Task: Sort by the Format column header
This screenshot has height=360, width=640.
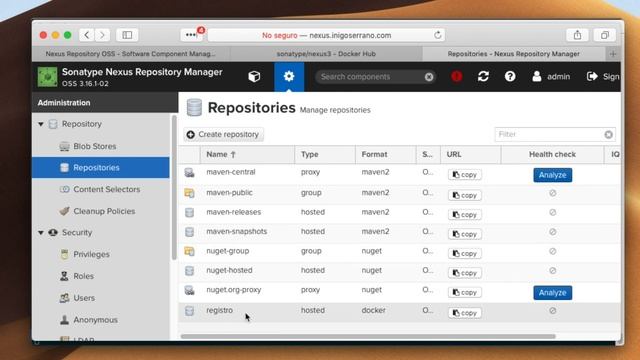Action: [x=386, y=154]
